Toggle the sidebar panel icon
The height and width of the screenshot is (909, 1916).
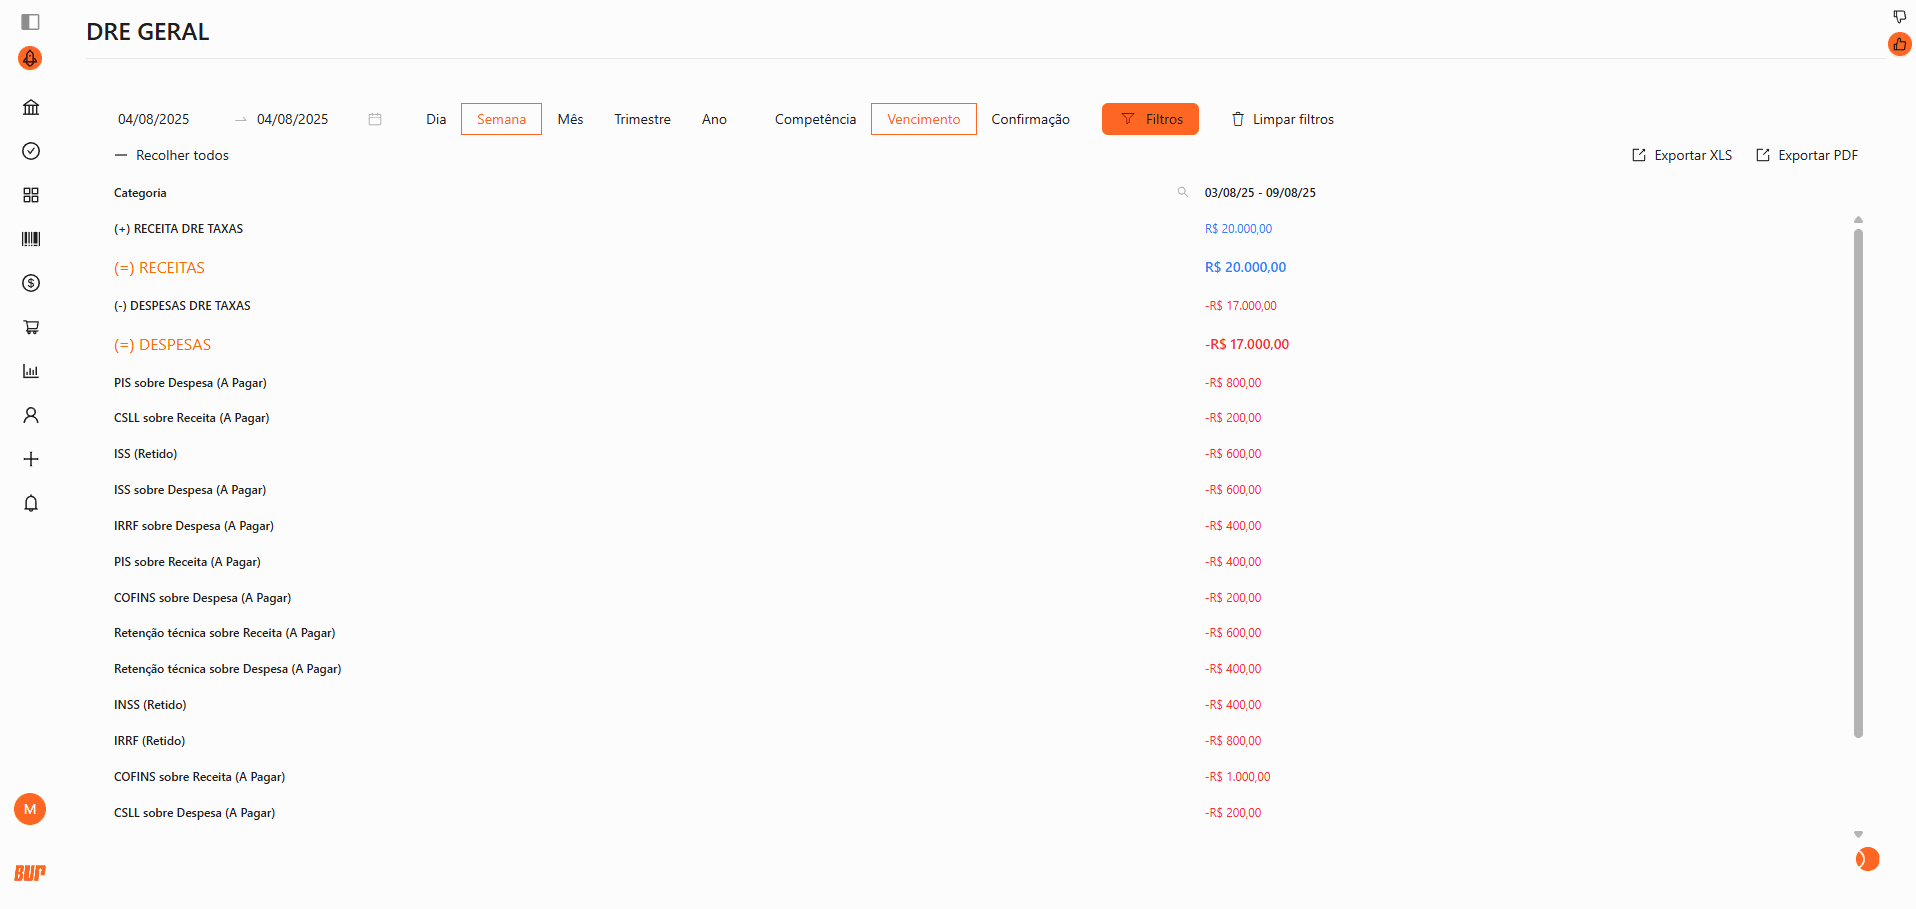click(x=31, y=21)
